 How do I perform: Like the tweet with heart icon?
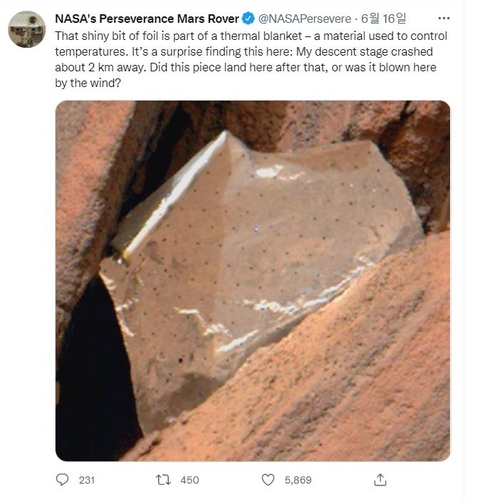(268, 480)
